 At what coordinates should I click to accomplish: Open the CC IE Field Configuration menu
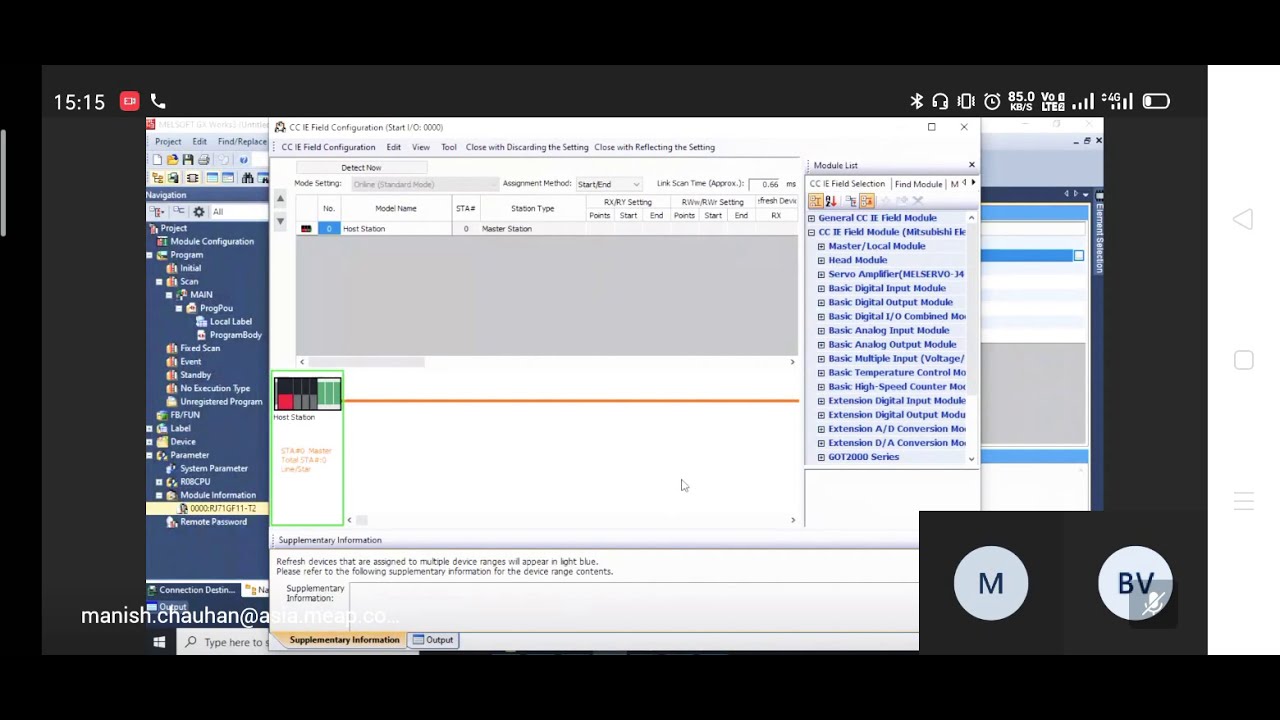tap(328, 147)
